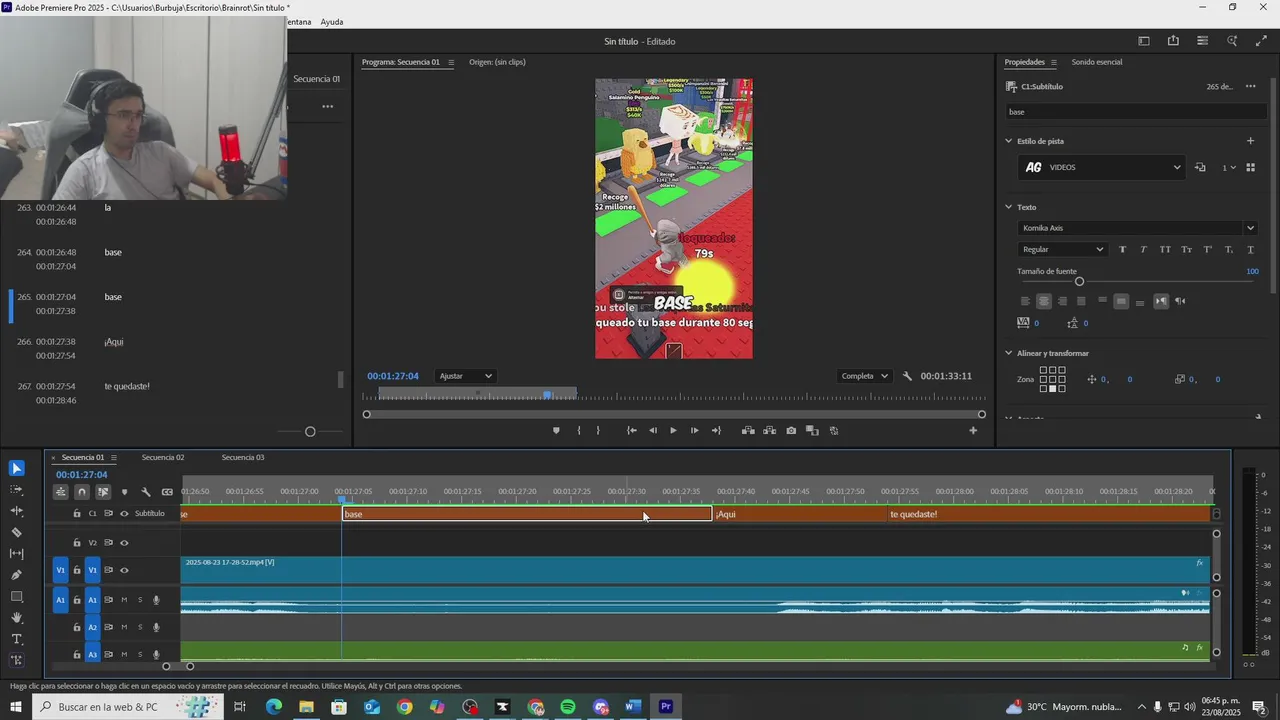
Task: Click the Extract button in Program monitor
Action: pyautogui.click(x=769, y=430)
